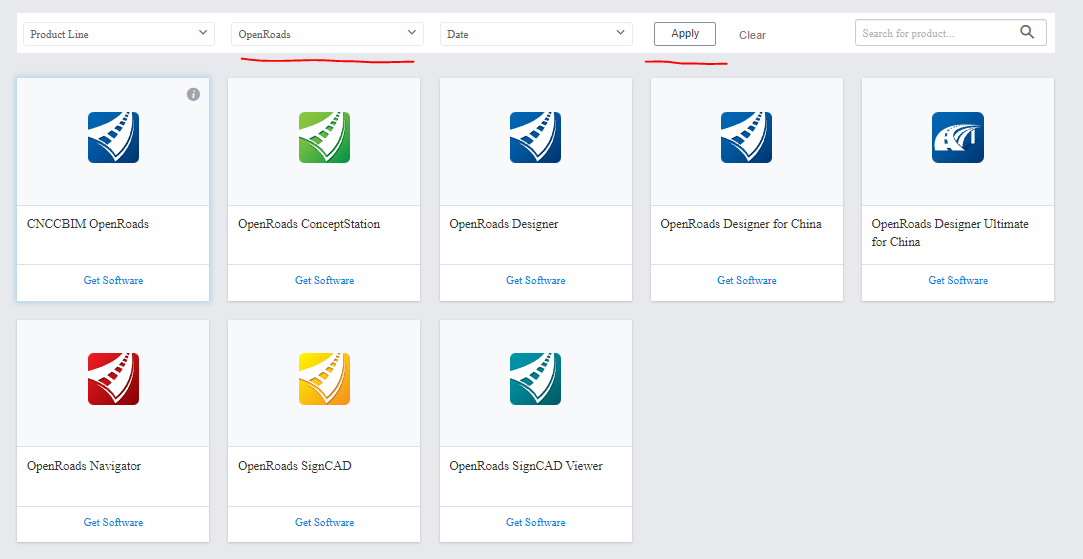Click the yellow OpenRoads SignCAD icon
The width and height of the screenshot is (1083, 559).
(x=325, y=379)
